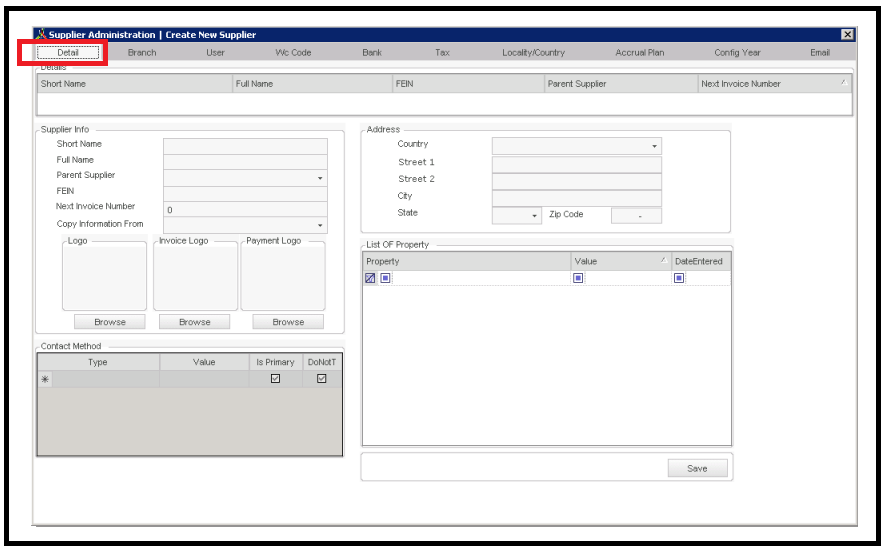Click the sort arrow in Next Invoice Number header

tap(844, 82)
